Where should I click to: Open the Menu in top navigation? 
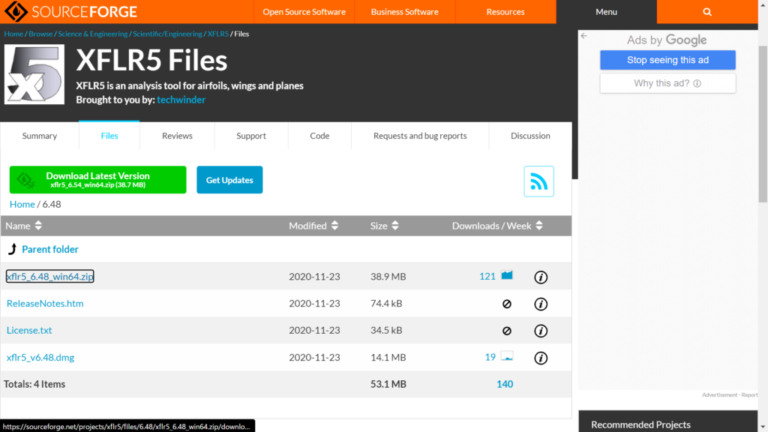click(606, 12)
